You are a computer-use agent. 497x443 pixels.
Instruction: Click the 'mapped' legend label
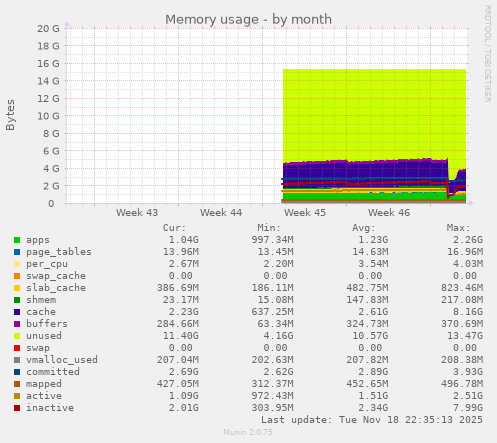coord(44,384)
